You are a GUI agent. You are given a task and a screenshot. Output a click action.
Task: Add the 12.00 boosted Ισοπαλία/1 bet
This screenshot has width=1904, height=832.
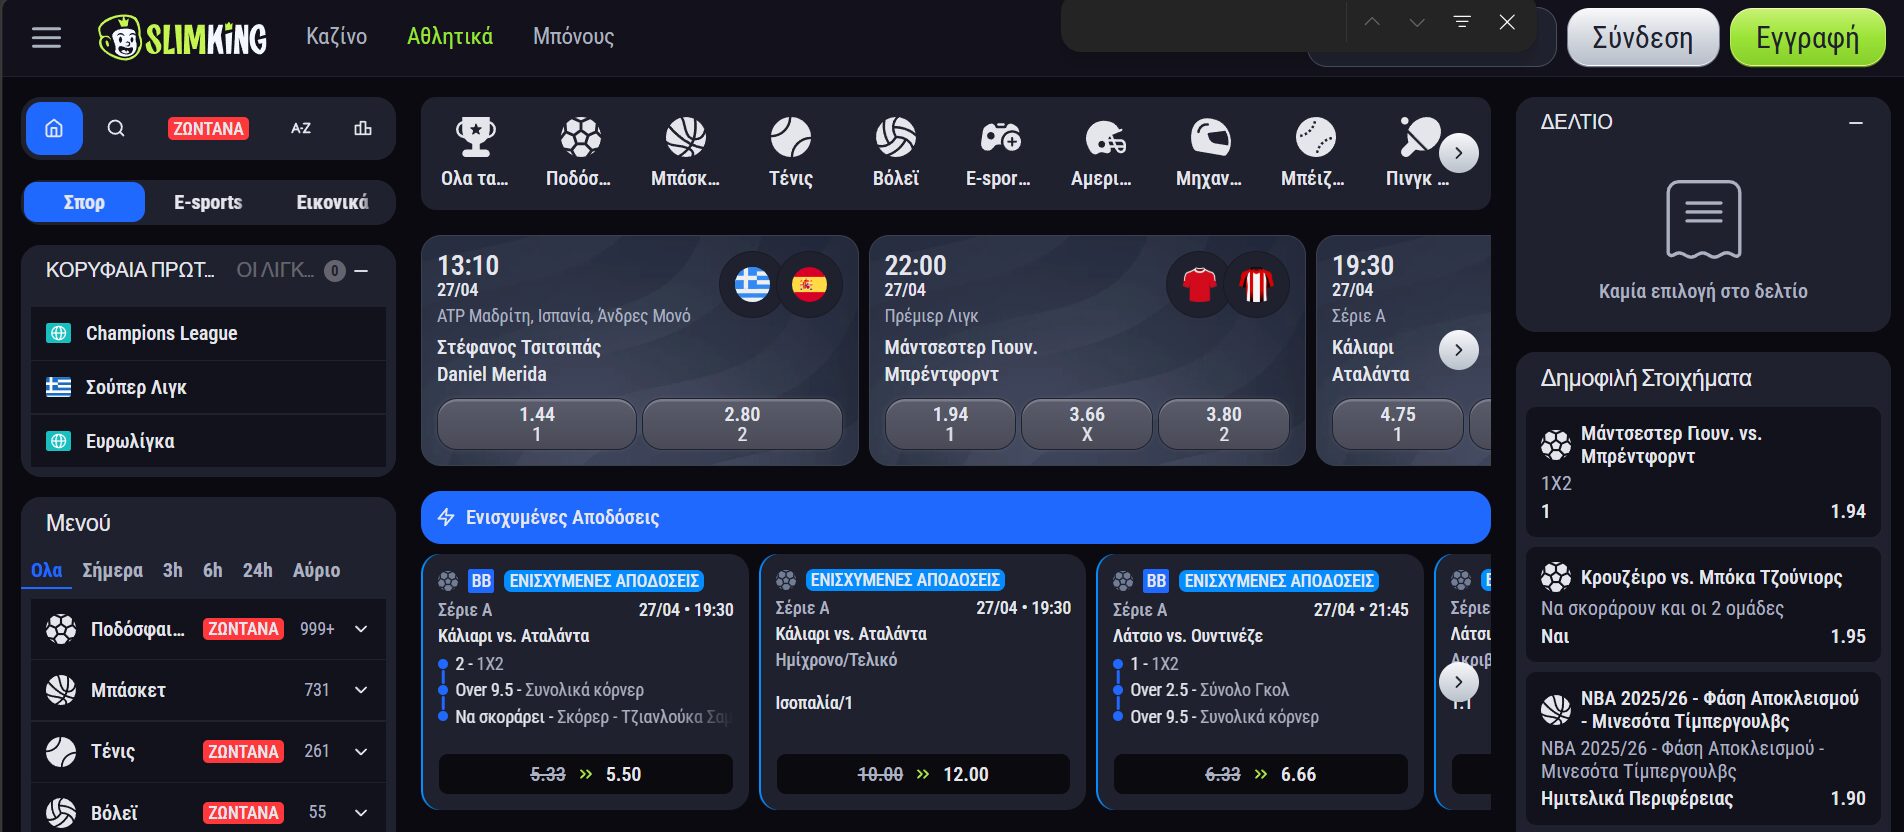[x=923, y=774]
